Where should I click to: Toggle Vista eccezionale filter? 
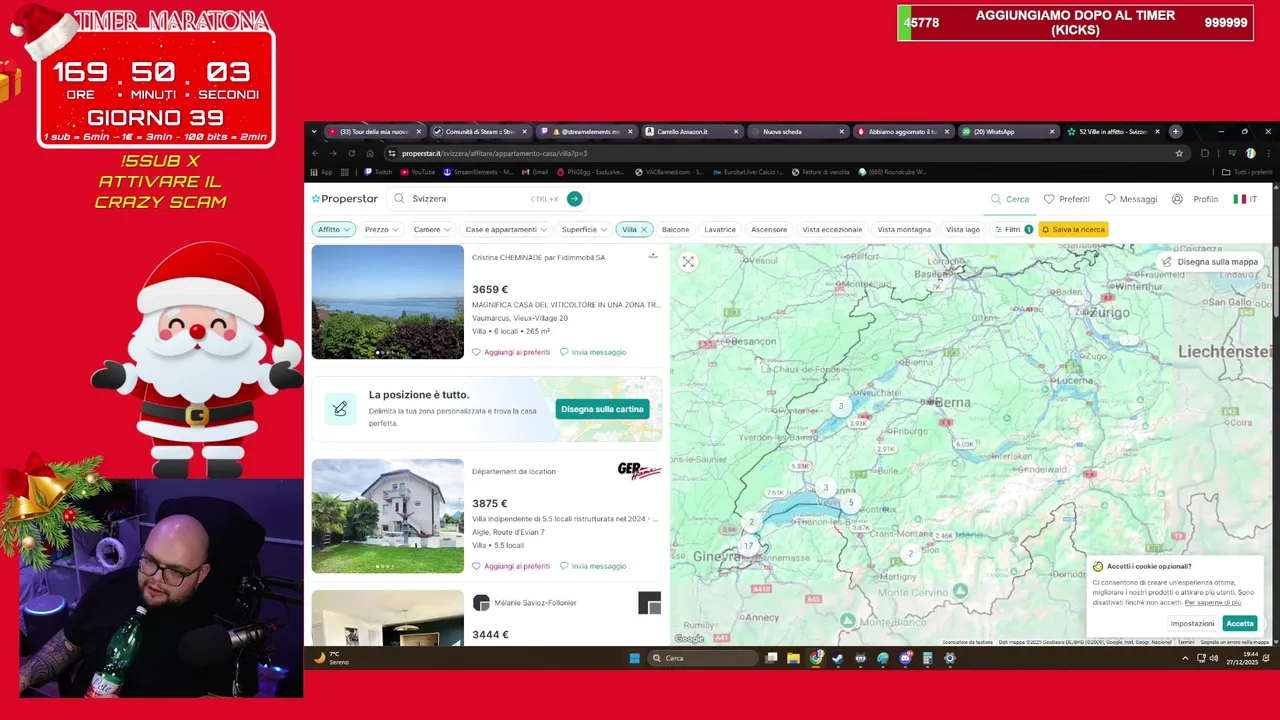832,229
